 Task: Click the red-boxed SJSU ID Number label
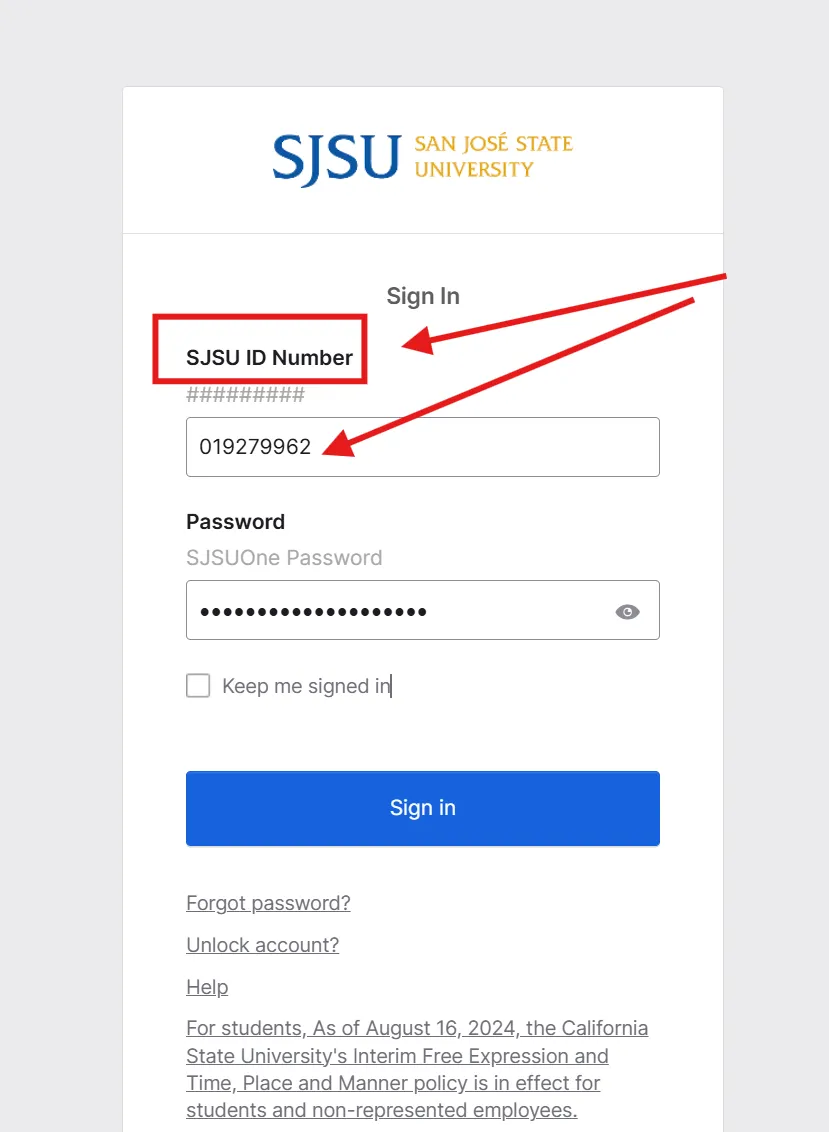point(269,357)
